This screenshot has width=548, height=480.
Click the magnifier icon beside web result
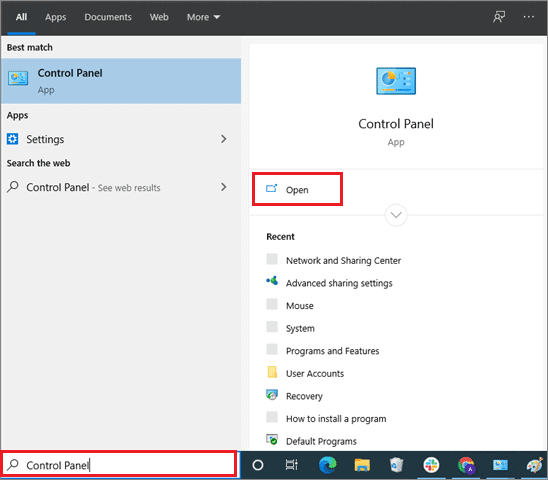[x=13, y=187]
